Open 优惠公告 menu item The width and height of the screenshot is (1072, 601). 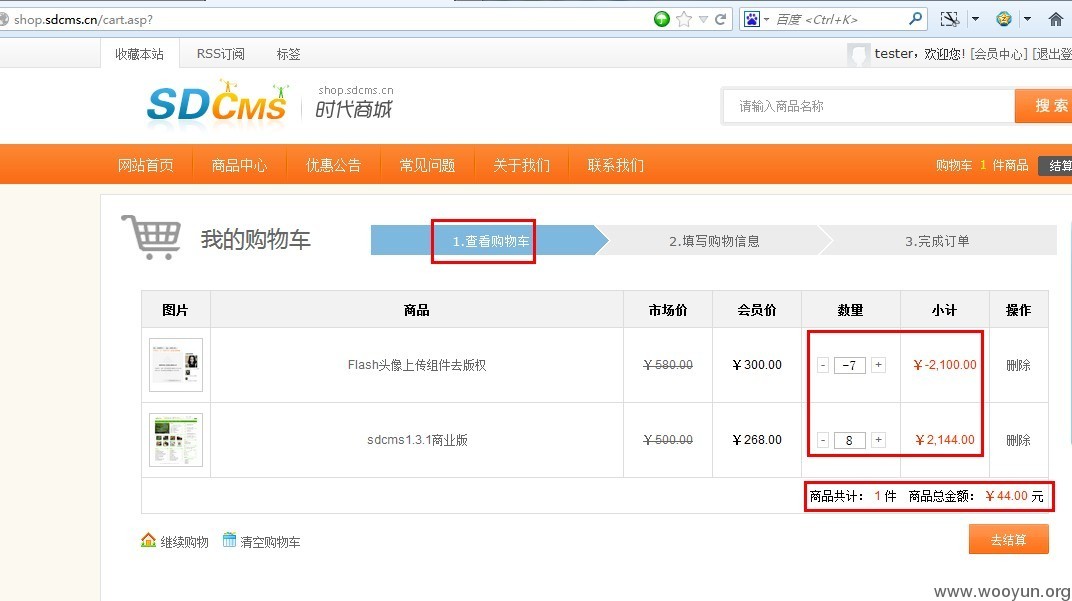[333, 165]
